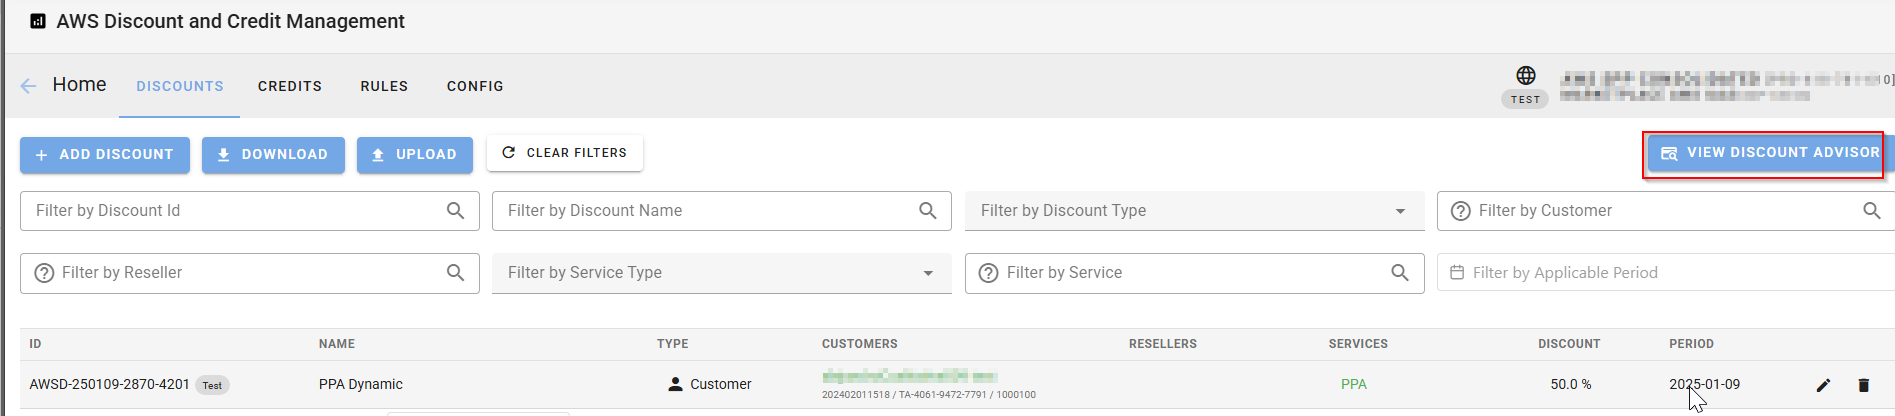Click the back arrow next to Home

click(x=28, y=86)
